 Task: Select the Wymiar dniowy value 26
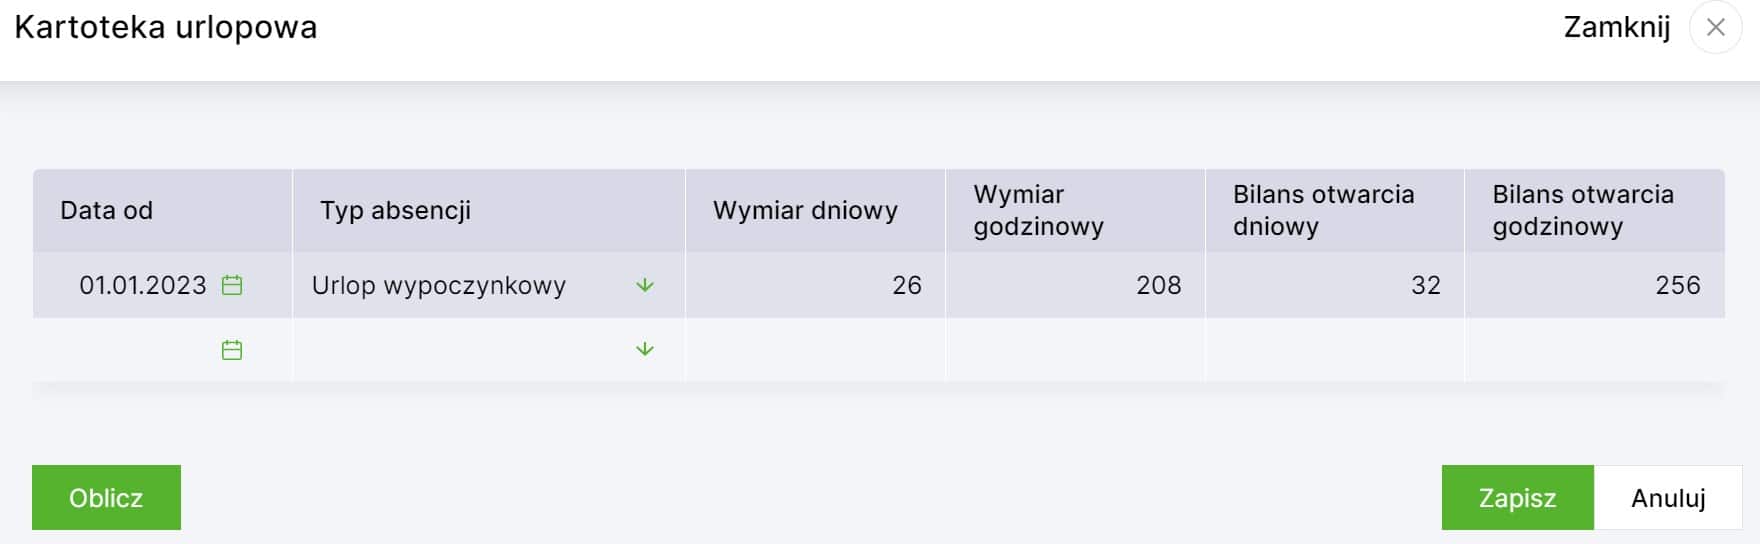[x=907, y=285]
